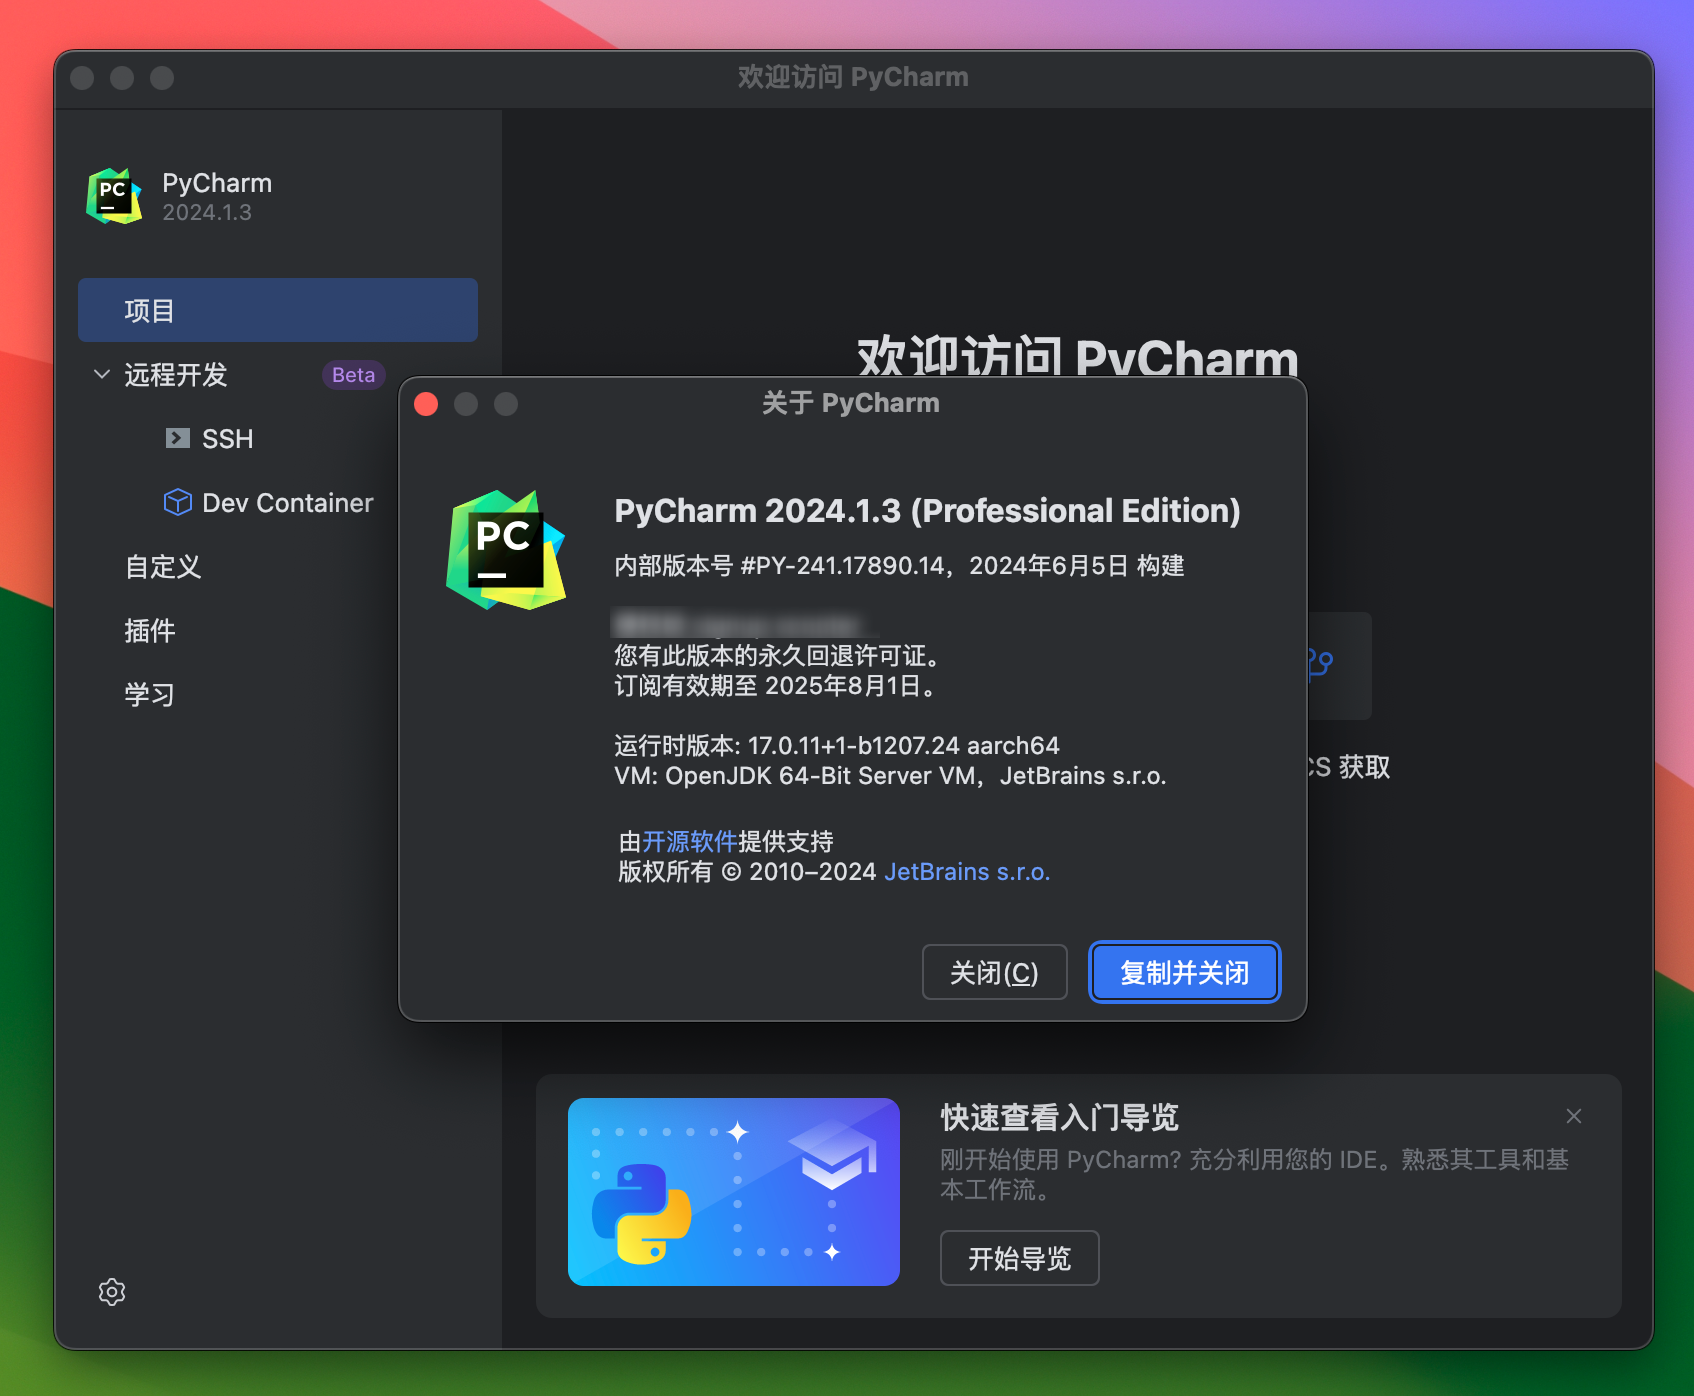Click the Beta badge next to 远程开发
The height and width of the screenshot is (1396, 1694).
coord(353,374)
